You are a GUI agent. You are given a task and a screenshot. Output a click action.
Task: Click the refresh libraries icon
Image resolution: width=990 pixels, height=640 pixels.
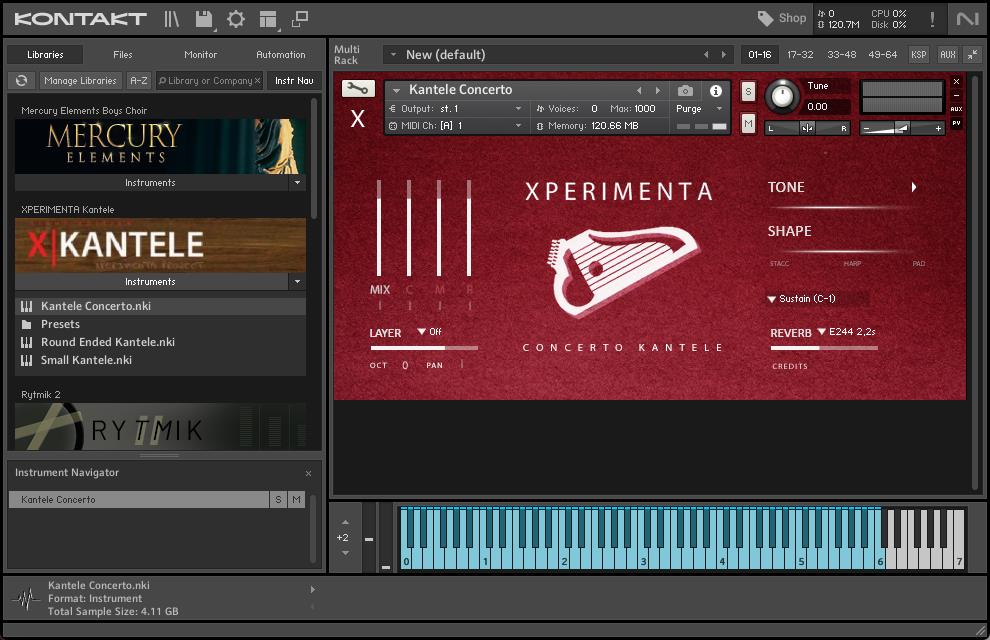(x=21, y=81)
